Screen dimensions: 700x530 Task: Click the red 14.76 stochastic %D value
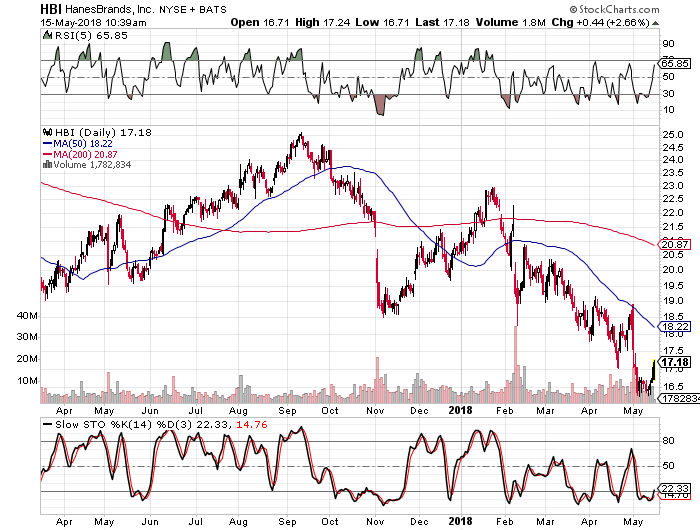tap(251, 425)
